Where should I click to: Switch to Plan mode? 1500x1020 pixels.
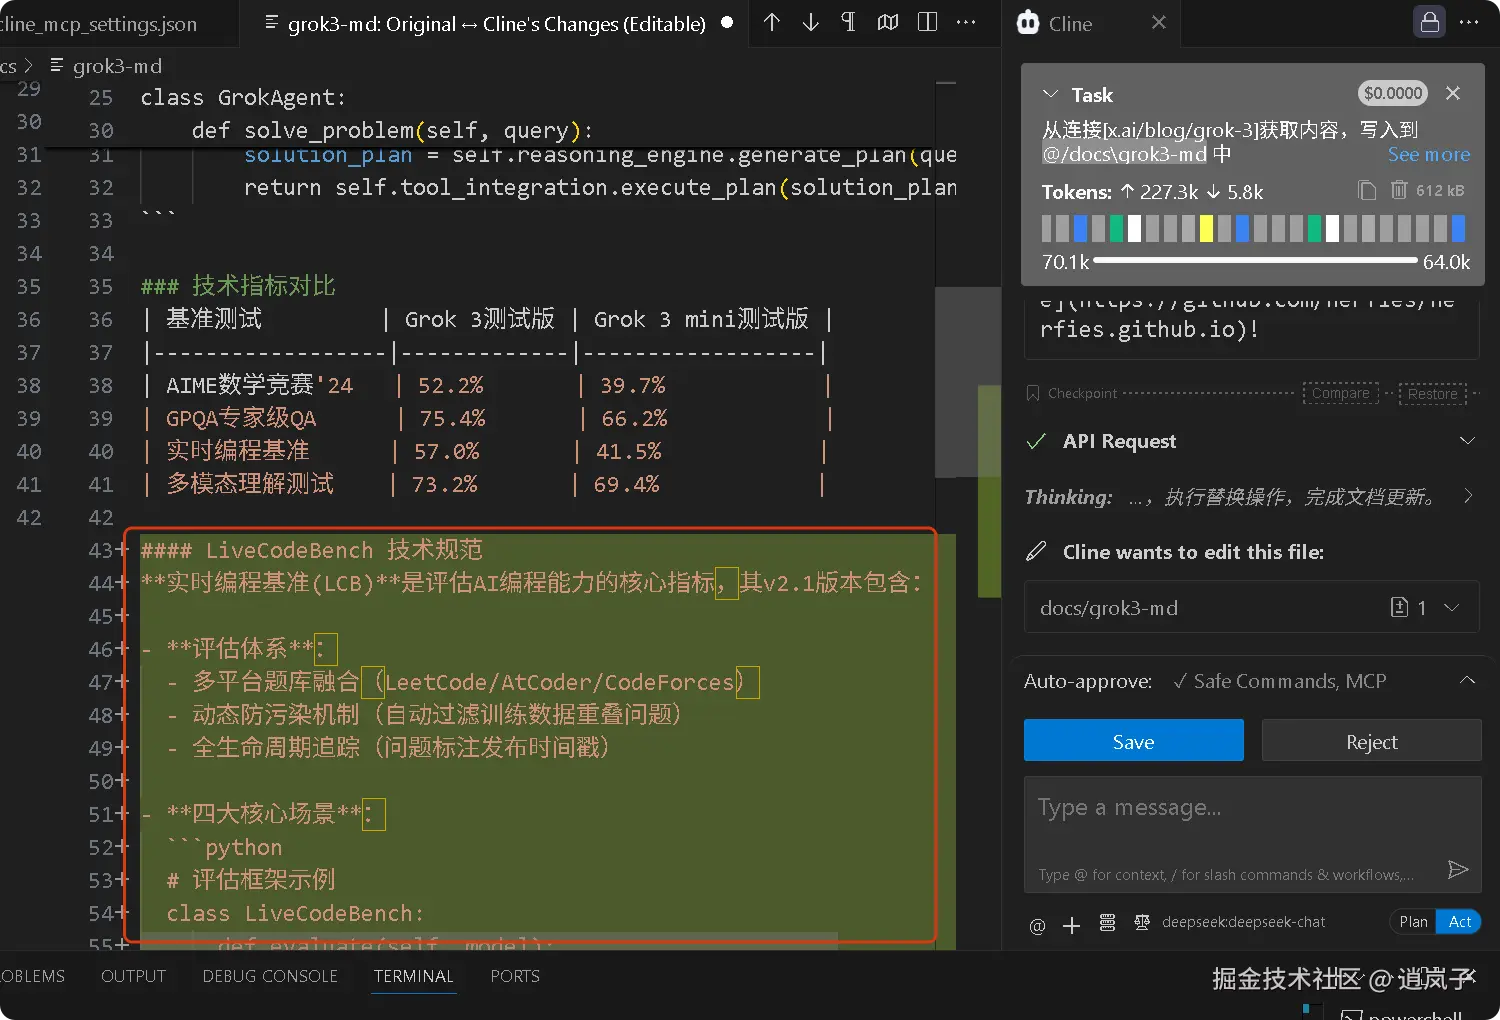click(1413, 922)
